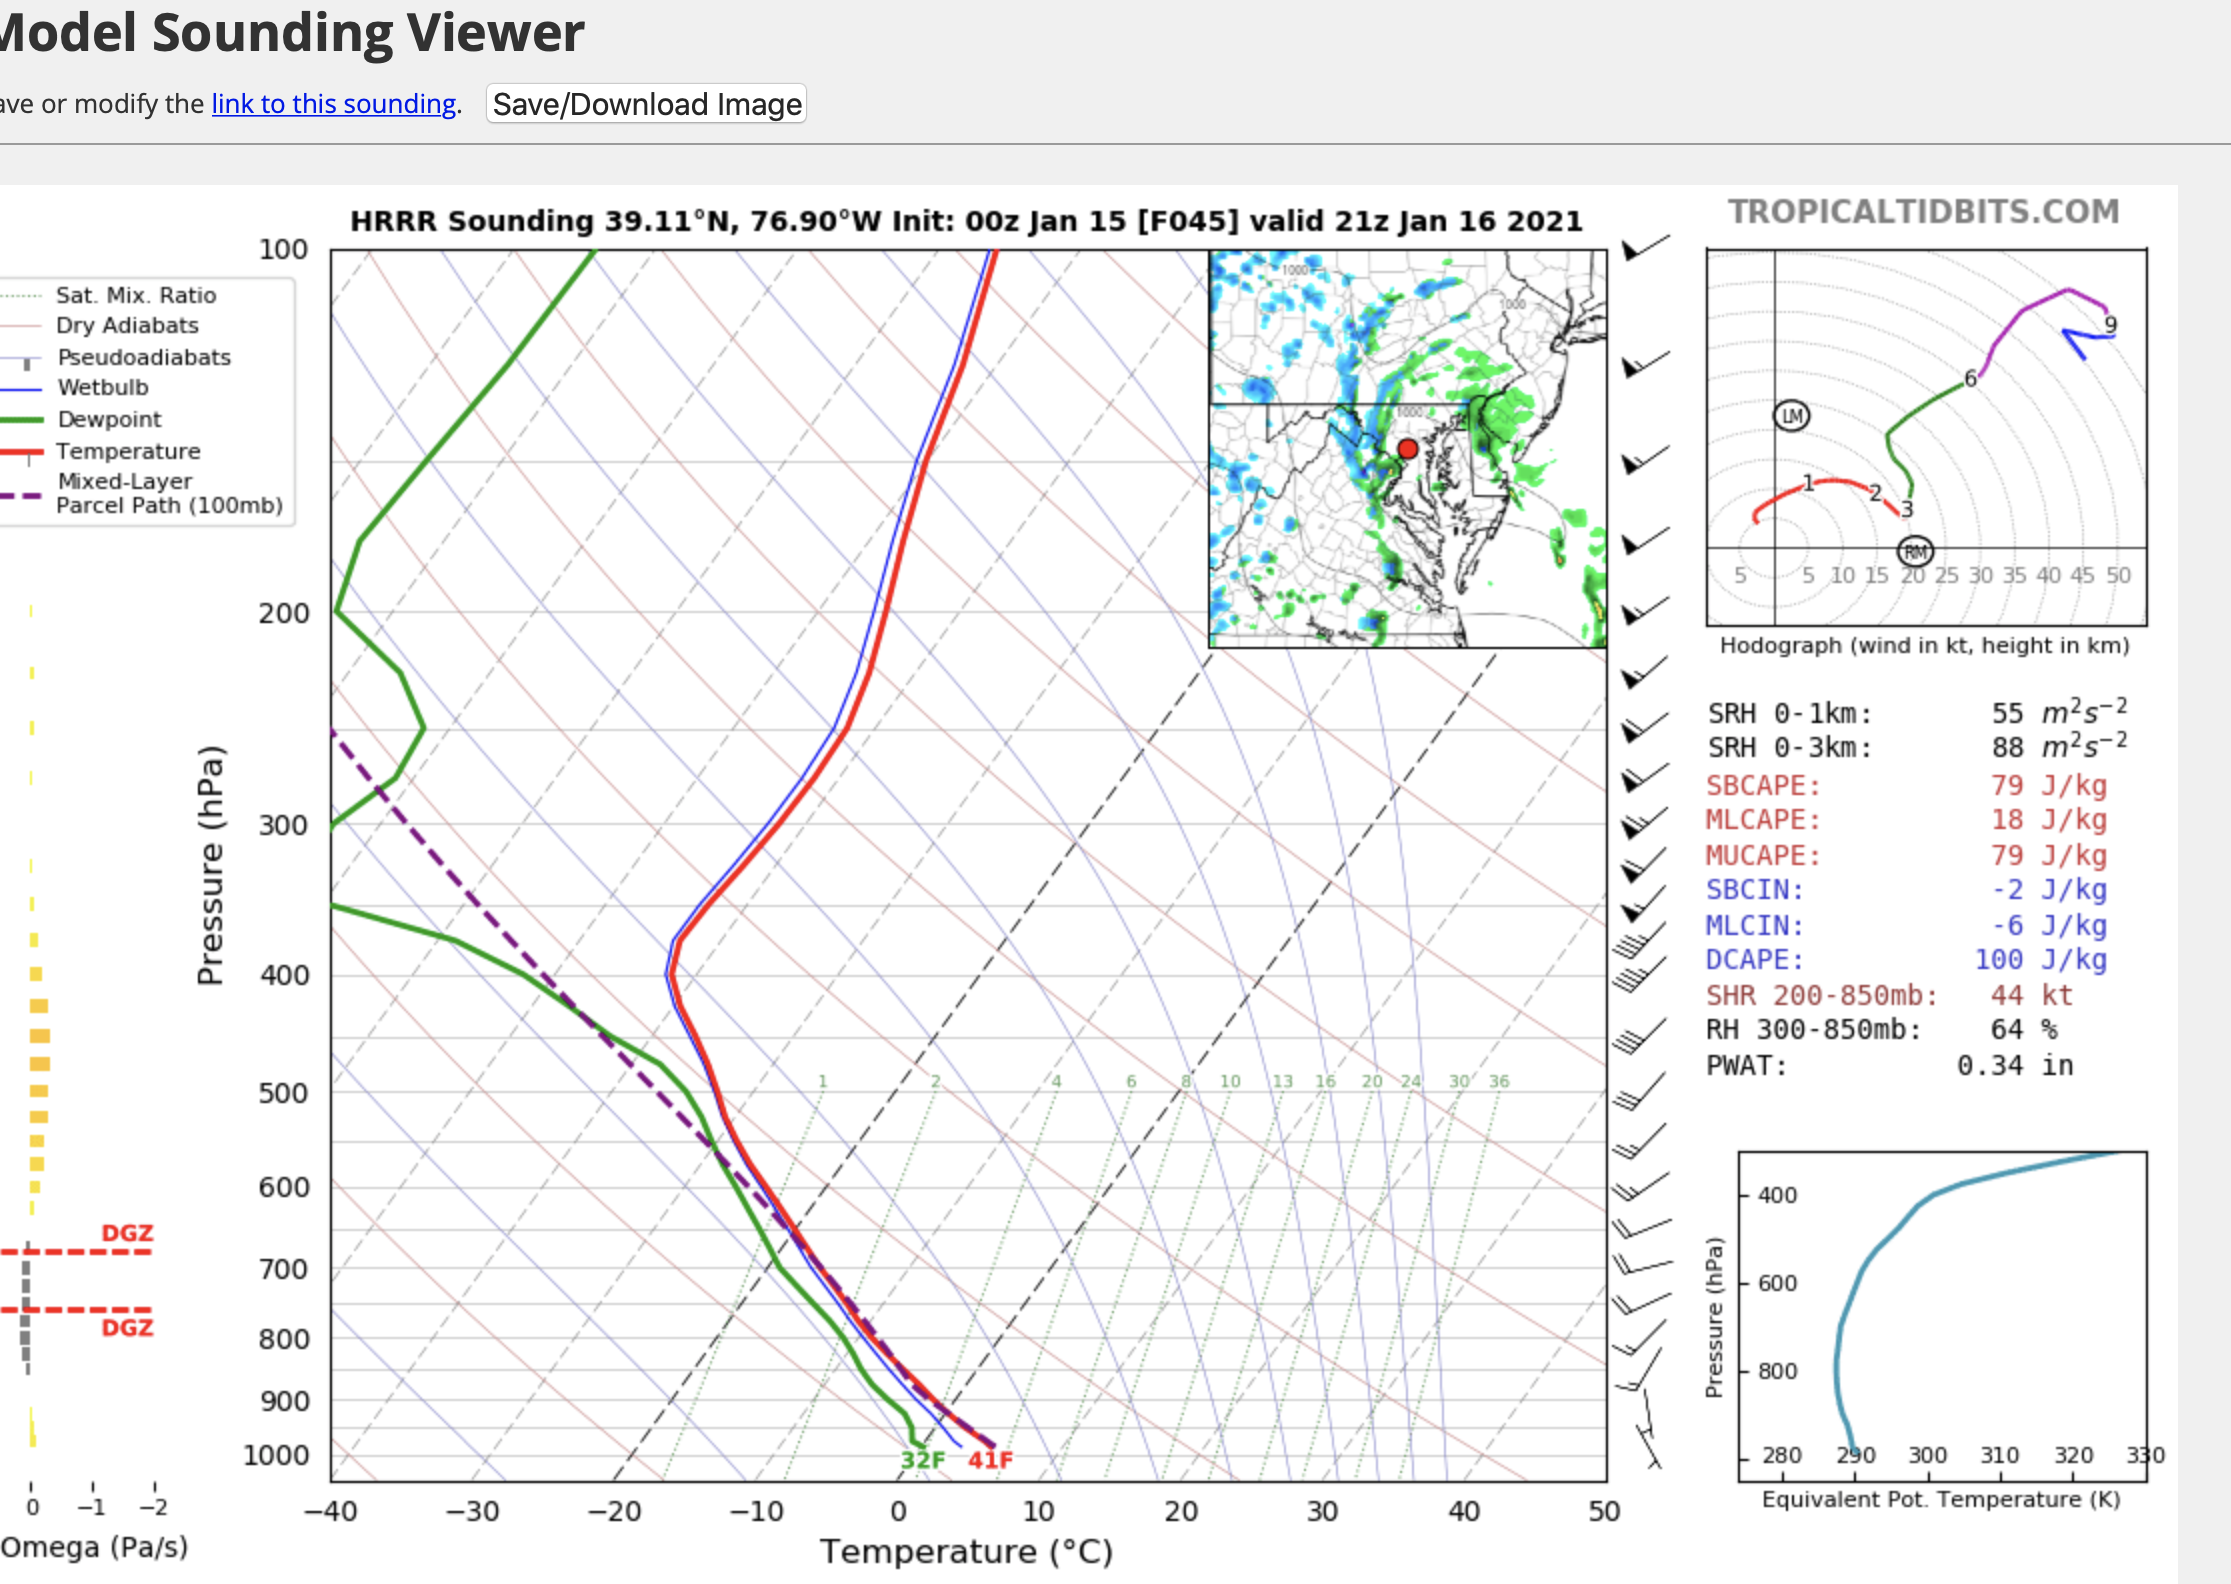Click the MLCIN -6 J/kg row
The width and height of the screenshot is (2231, 1584).
pyautogui.click(x=1906, y=926)
